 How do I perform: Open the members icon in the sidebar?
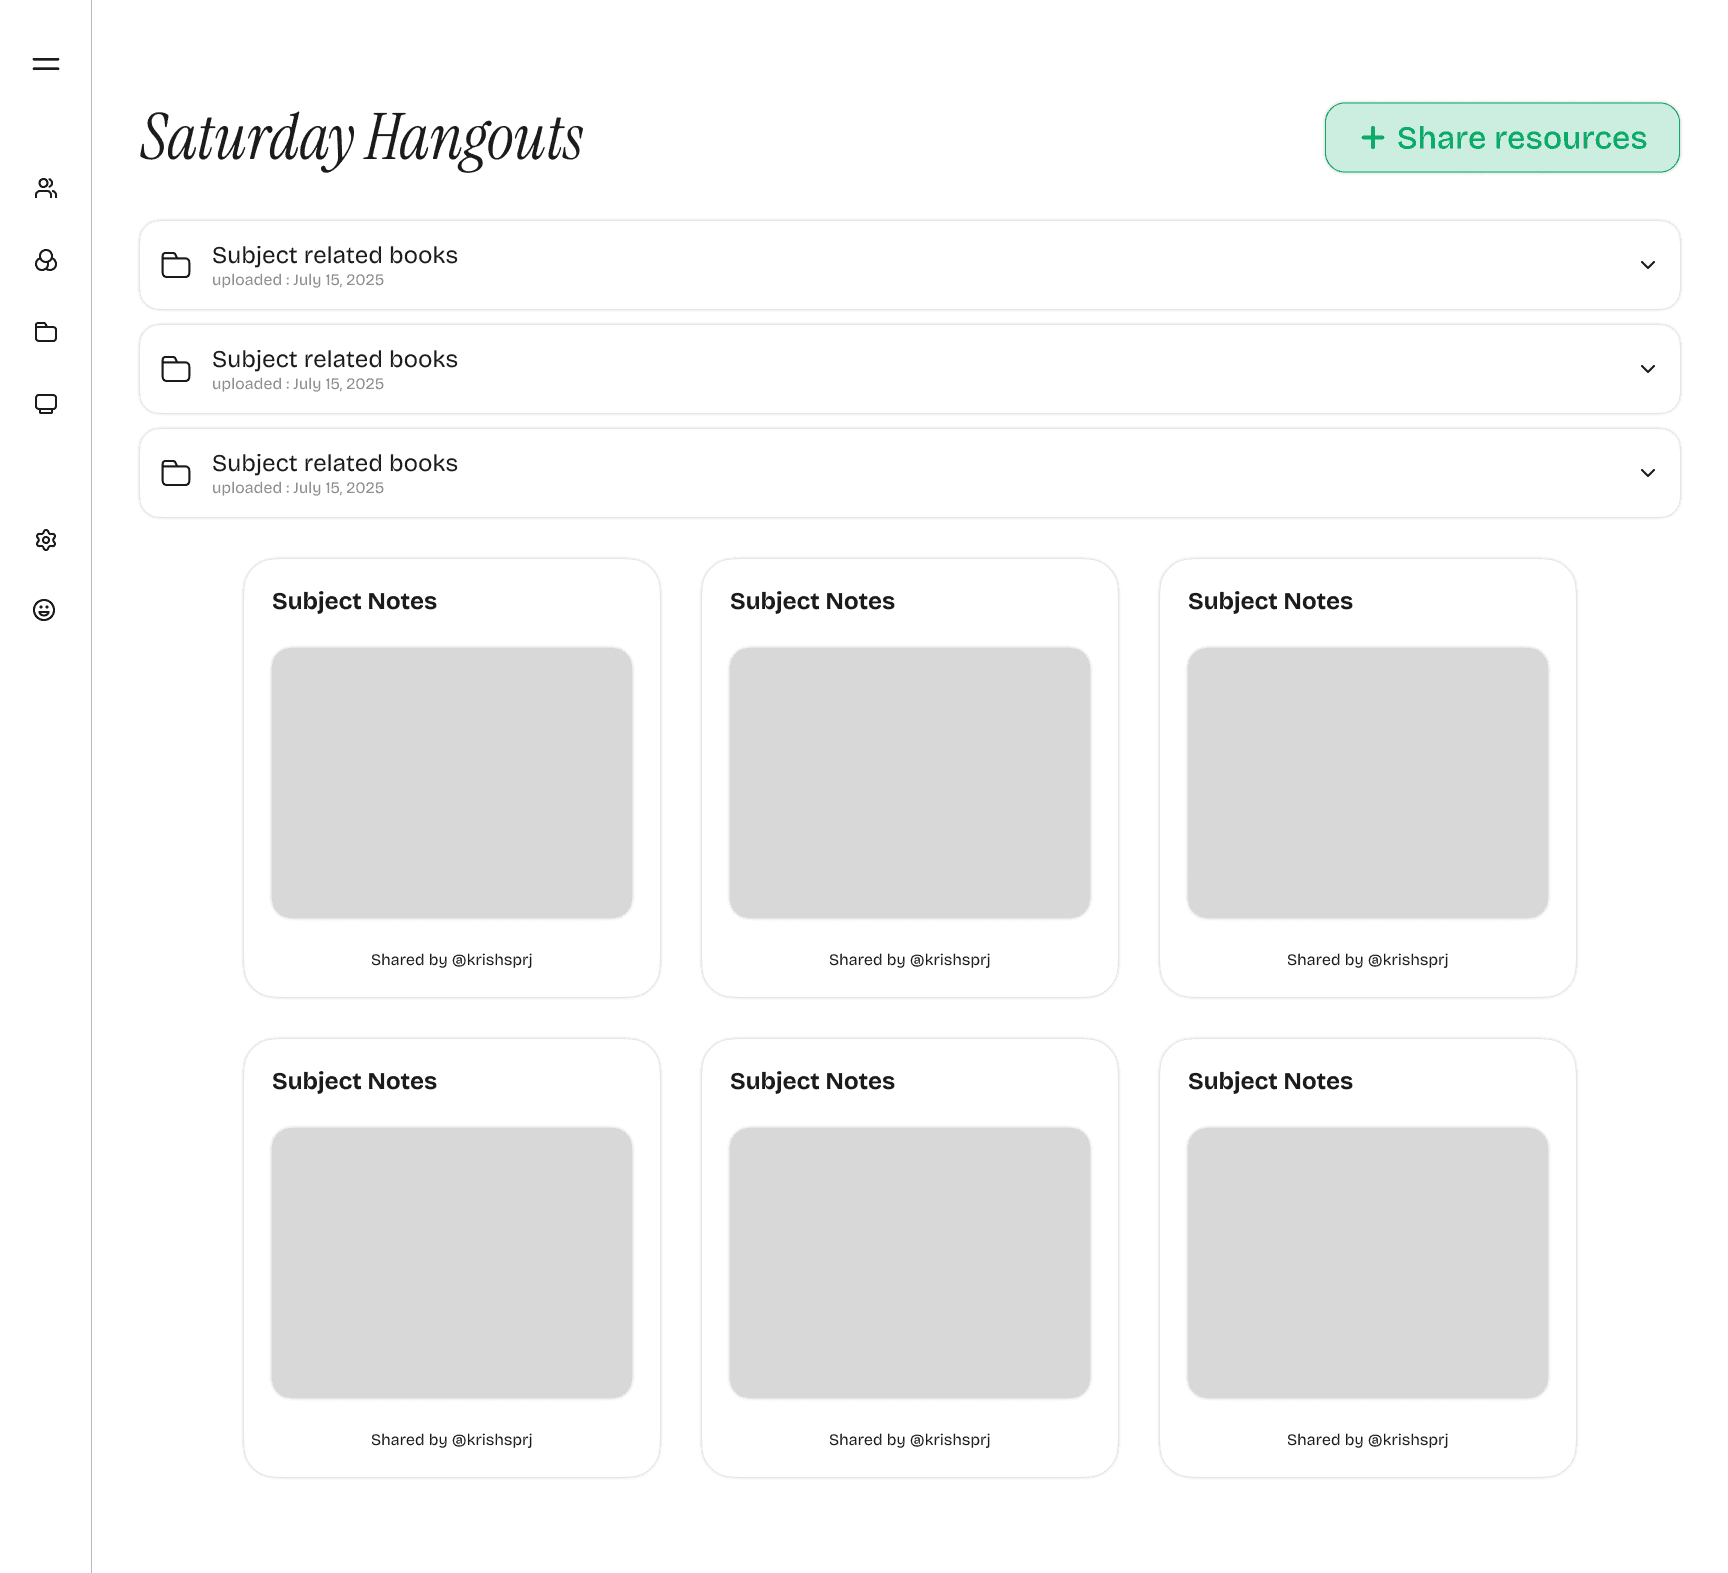45,188
